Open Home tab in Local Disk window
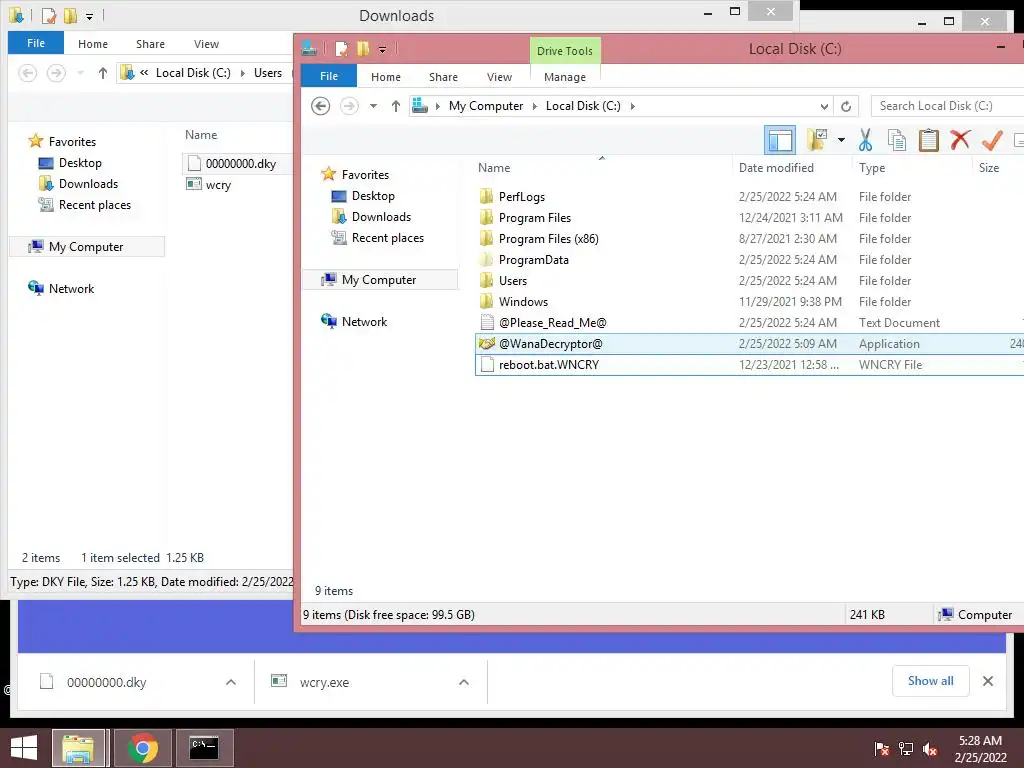Viewport: 1024px width, 768px height. [385, 76]
